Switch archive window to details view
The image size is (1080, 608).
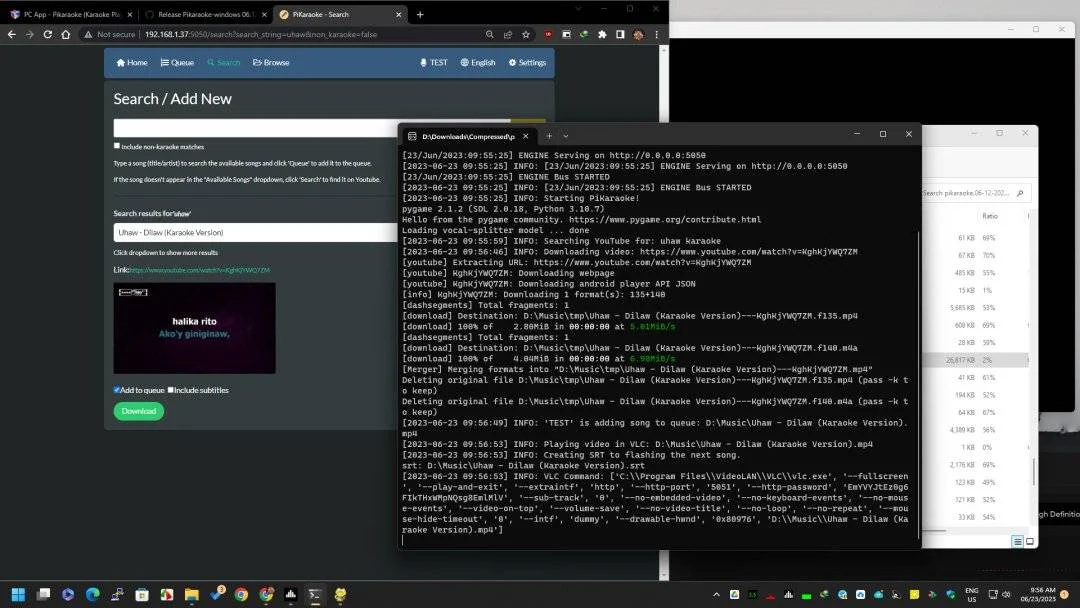point(1017,542)
